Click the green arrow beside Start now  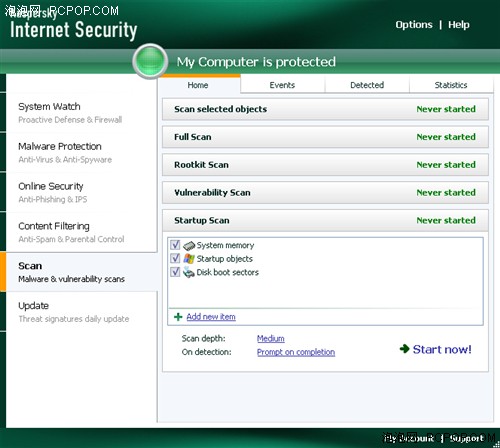[x=404, y=349]
